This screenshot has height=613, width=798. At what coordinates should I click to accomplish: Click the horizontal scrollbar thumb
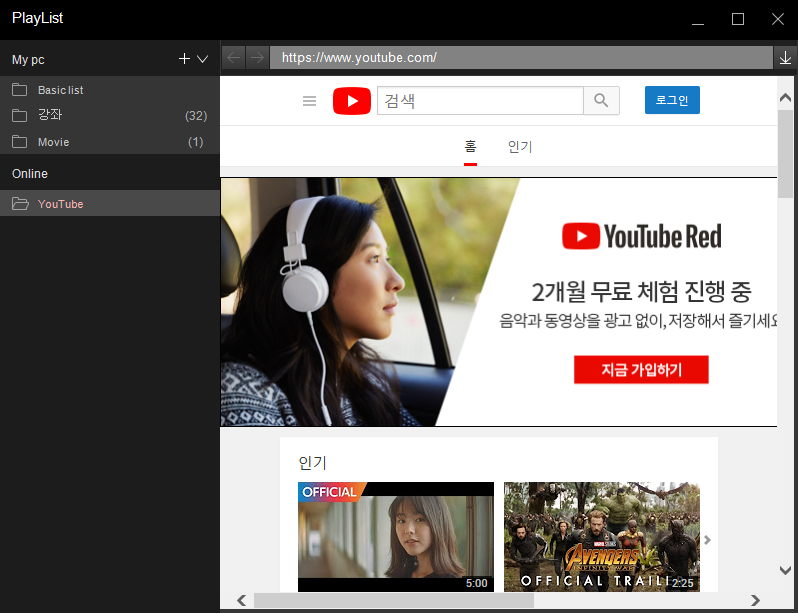[x=393, y=600]
